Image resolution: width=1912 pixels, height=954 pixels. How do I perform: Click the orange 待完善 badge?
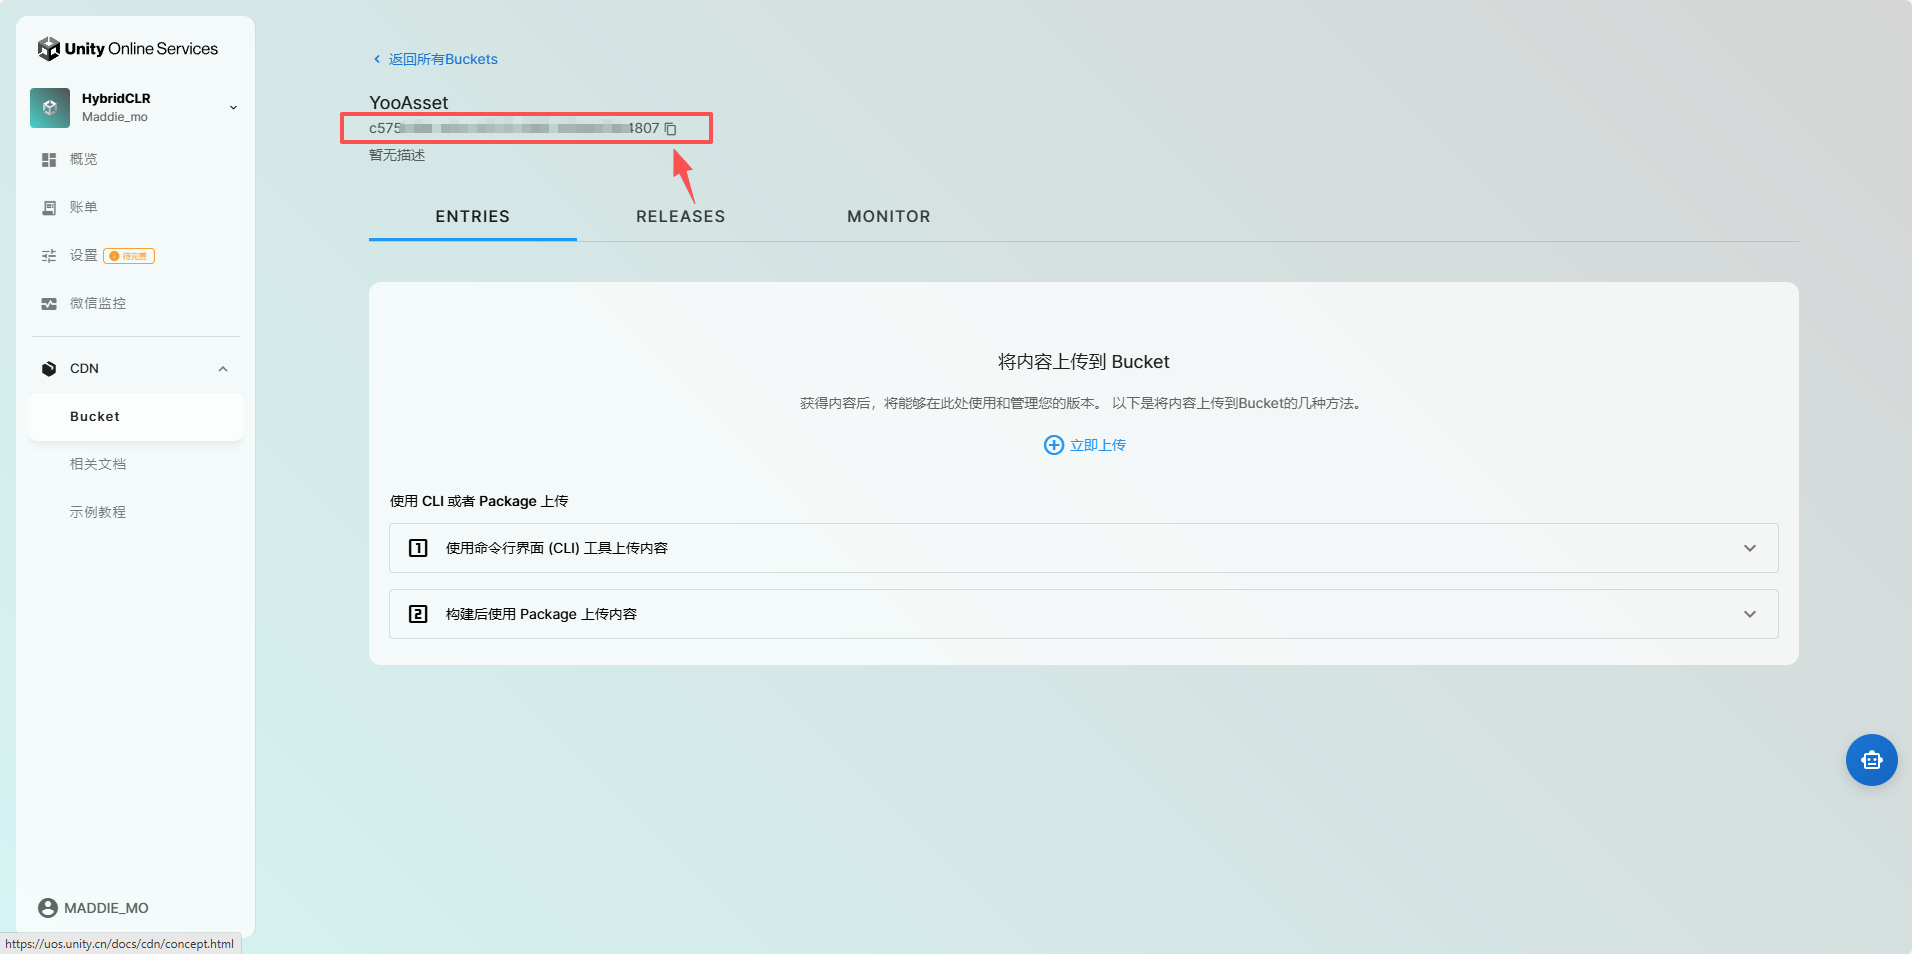pos(129,256)
